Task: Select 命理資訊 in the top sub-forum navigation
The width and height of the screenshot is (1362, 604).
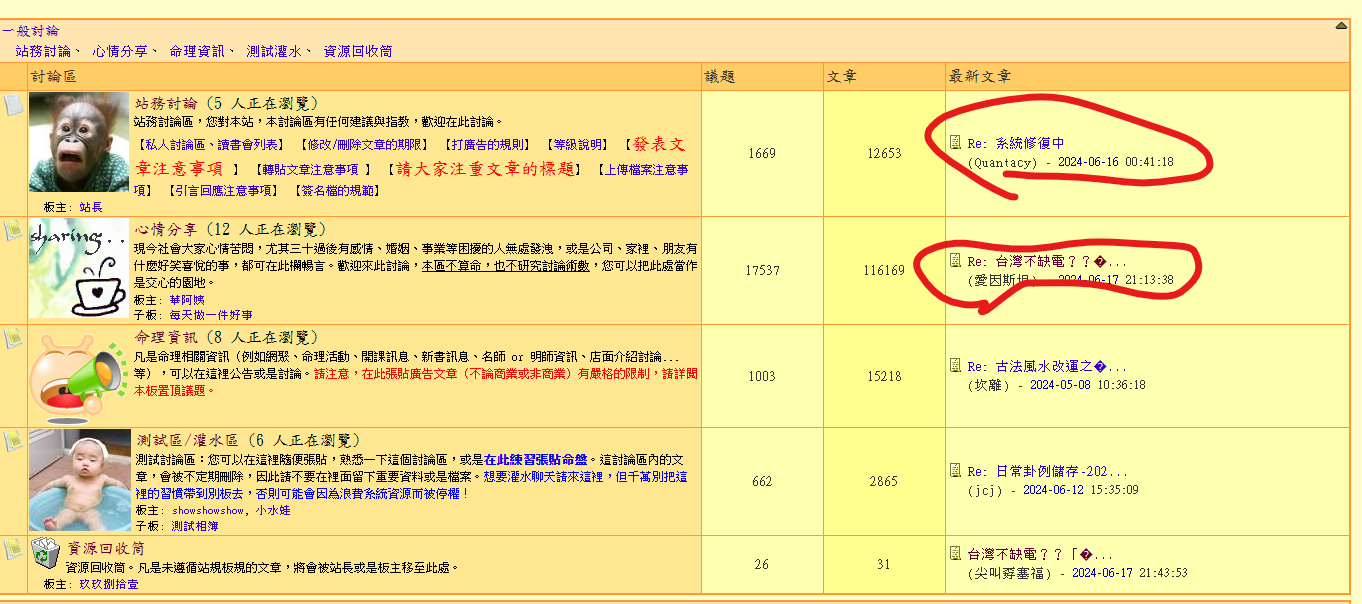Action: point(196,51)
